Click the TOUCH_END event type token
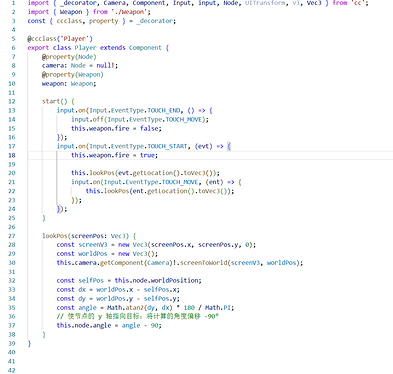Screen dimensions: 393x374 pos(164,110)
